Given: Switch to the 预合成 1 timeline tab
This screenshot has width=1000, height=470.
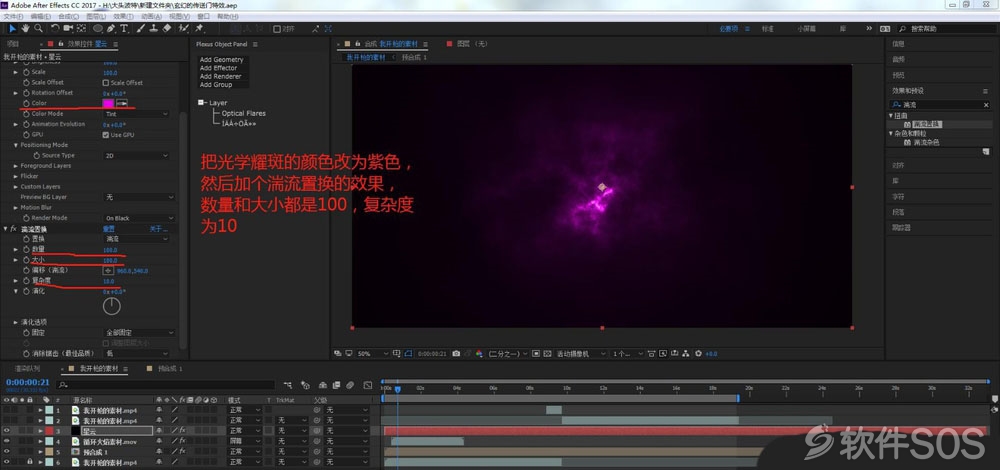Looking at the screenshot, I should click(x=170, y=369).
